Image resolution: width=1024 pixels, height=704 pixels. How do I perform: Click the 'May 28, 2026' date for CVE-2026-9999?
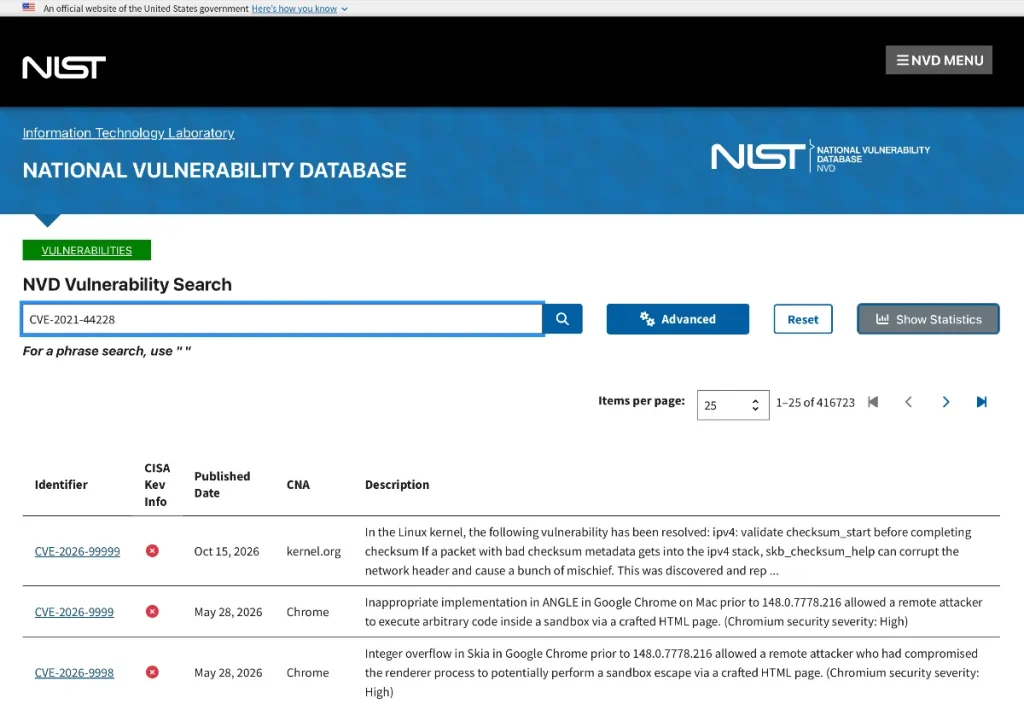pyautogui.click(x=228, y=612)
